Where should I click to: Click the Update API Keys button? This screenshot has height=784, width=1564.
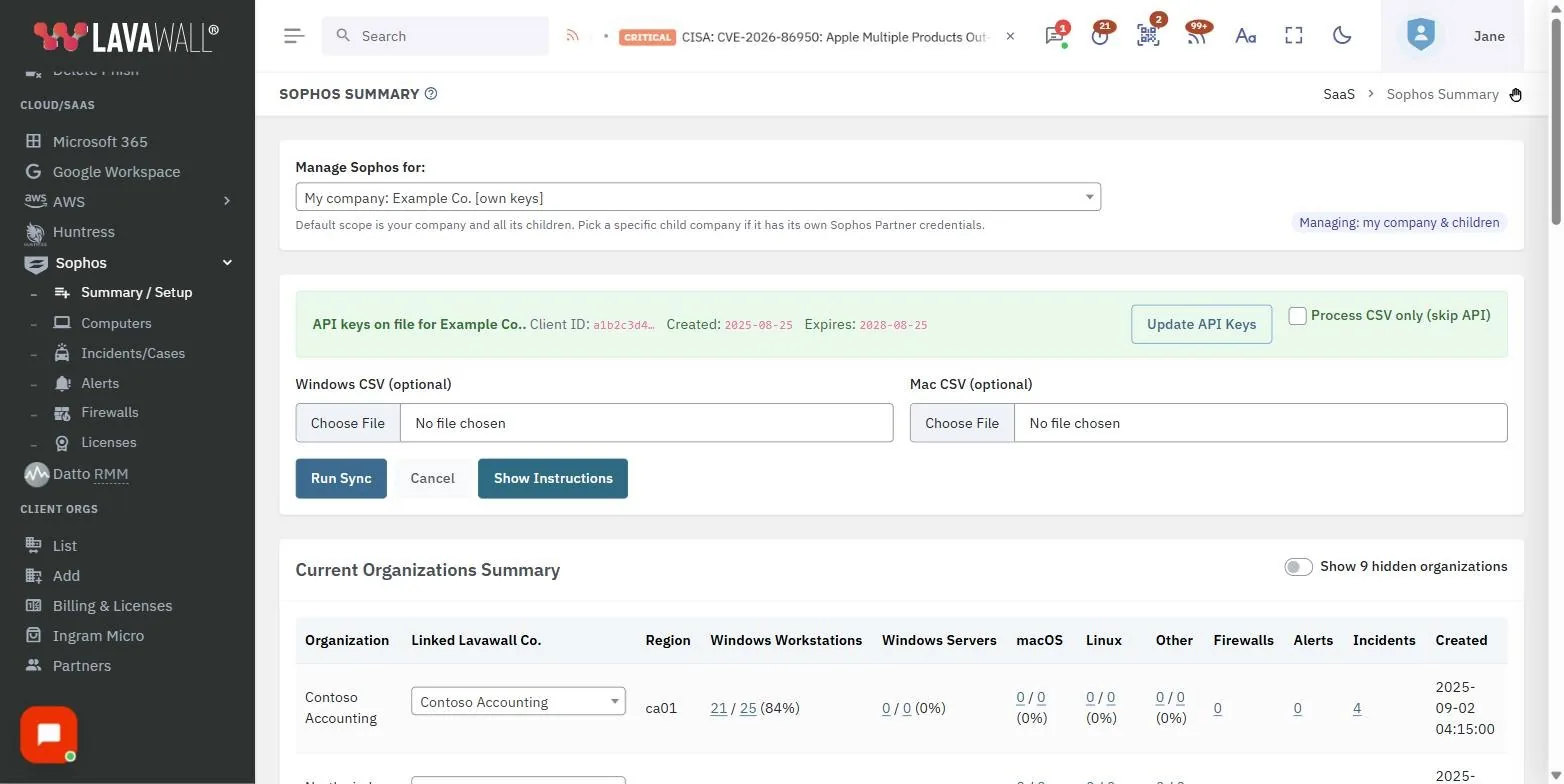[1201, 324]
